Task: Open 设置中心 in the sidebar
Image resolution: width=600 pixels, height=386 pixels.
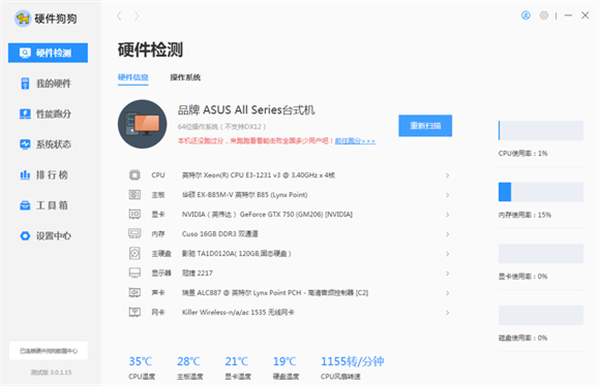Action: tap(45, 236)
